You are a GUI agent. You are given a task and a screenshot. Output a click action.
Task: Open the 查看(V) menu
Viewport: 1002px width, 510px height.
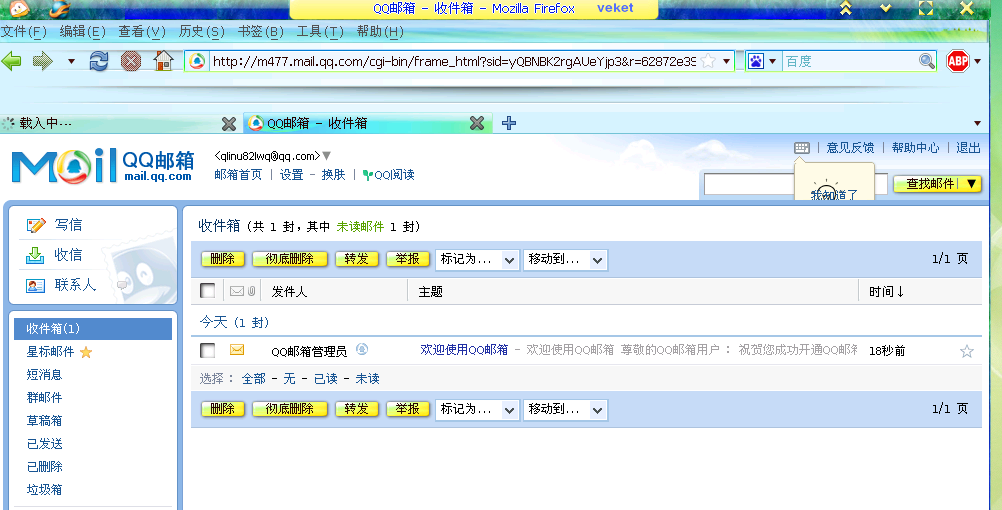pos(142,31)
